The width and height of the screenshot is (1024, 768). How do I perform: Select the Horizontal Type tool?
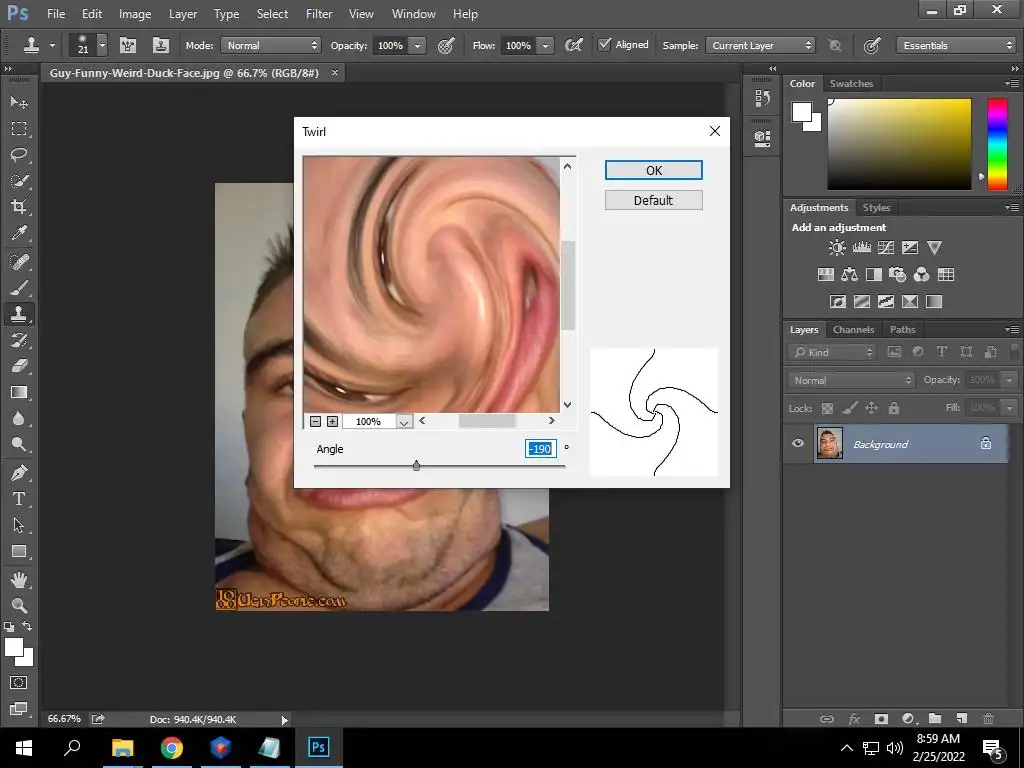click(18, 499)
